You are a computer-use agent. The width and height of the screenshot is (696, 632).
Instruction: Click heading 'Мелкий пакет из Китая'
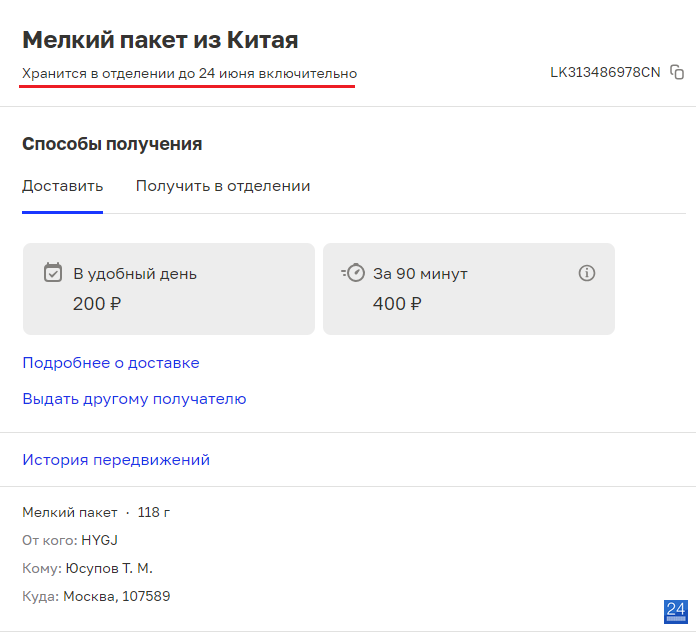[160, 40]
